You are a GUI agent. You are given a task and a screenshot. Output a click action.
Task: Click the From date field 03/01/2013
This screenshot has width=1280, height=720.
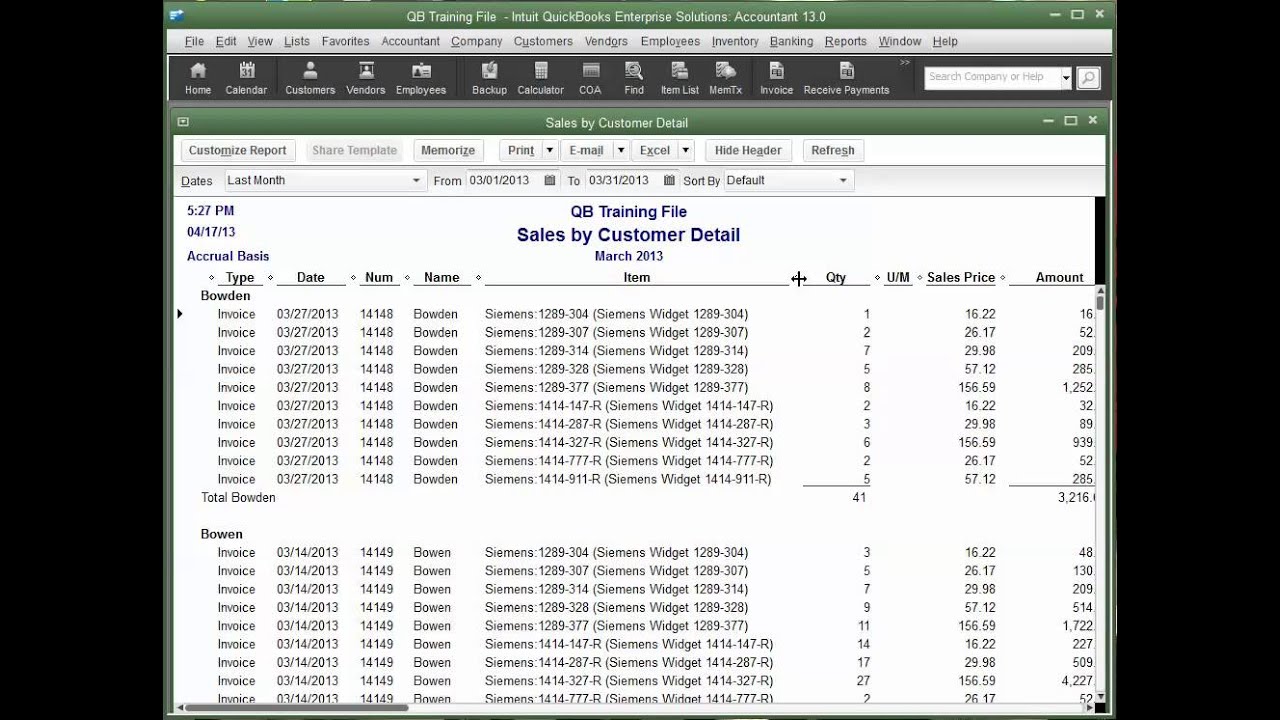[x=502, y=180]
